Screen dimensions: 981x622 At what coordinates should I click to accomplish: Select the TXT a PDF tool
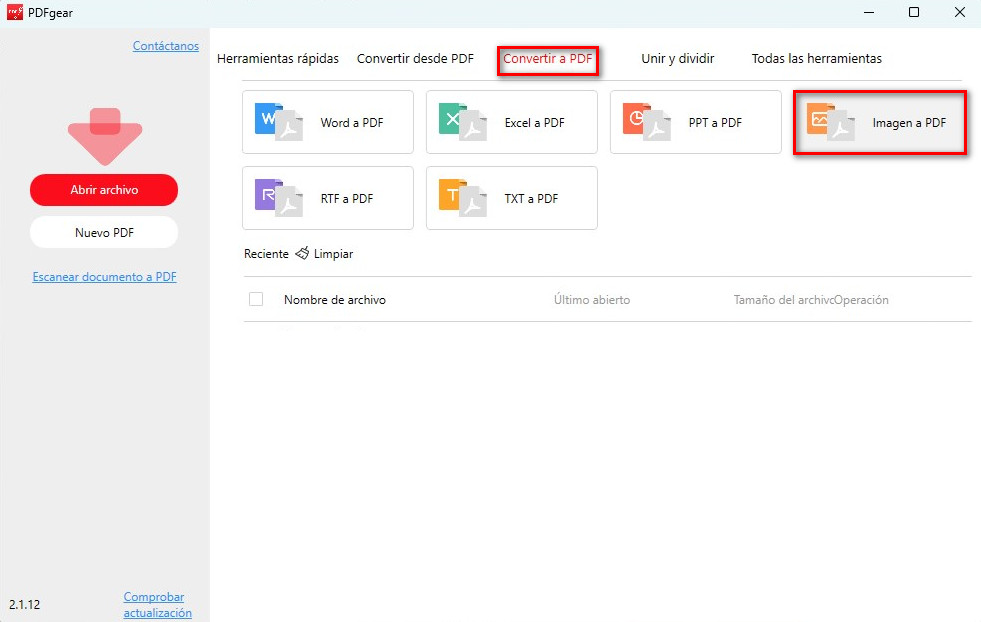[x=511, y=198]
